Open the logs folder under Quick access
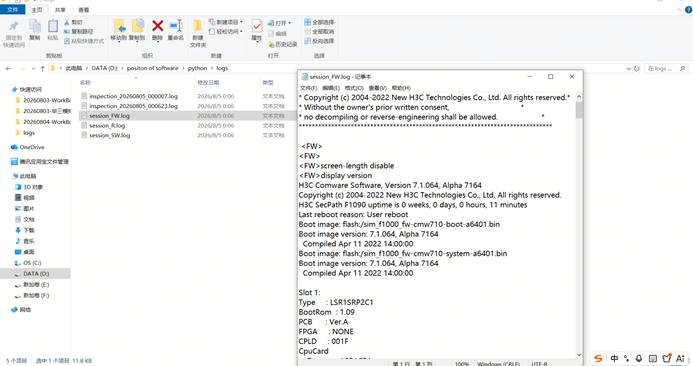Image resolution: width=693 pixels, height=366 pixels. click(29, 133)
